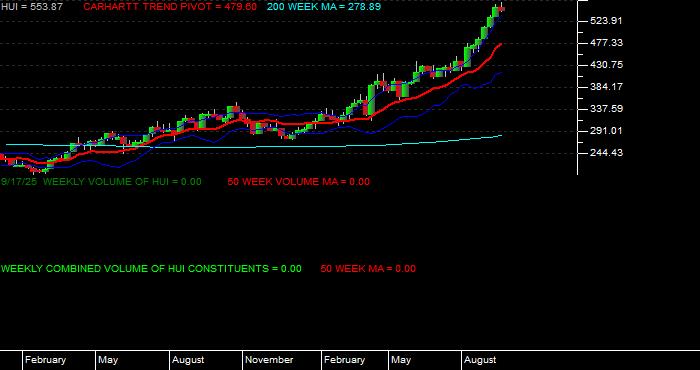Click the 384.17 price axis label
Viewport: 700px width, 370px height.
(606, 87)
